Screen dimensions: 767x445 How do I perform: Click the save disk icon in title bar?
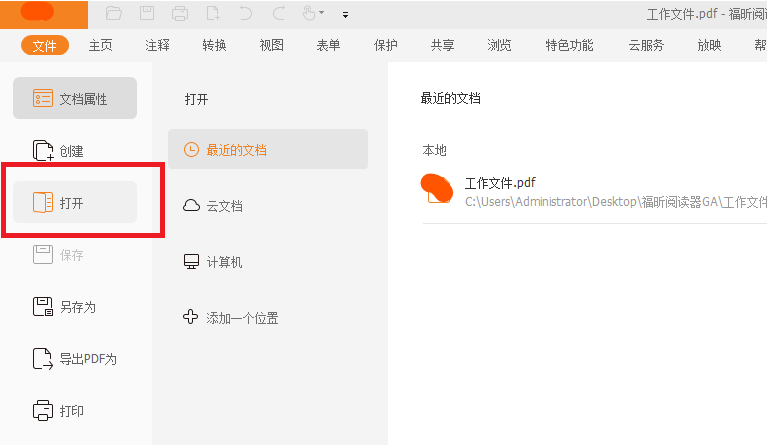tap(147, 14)
